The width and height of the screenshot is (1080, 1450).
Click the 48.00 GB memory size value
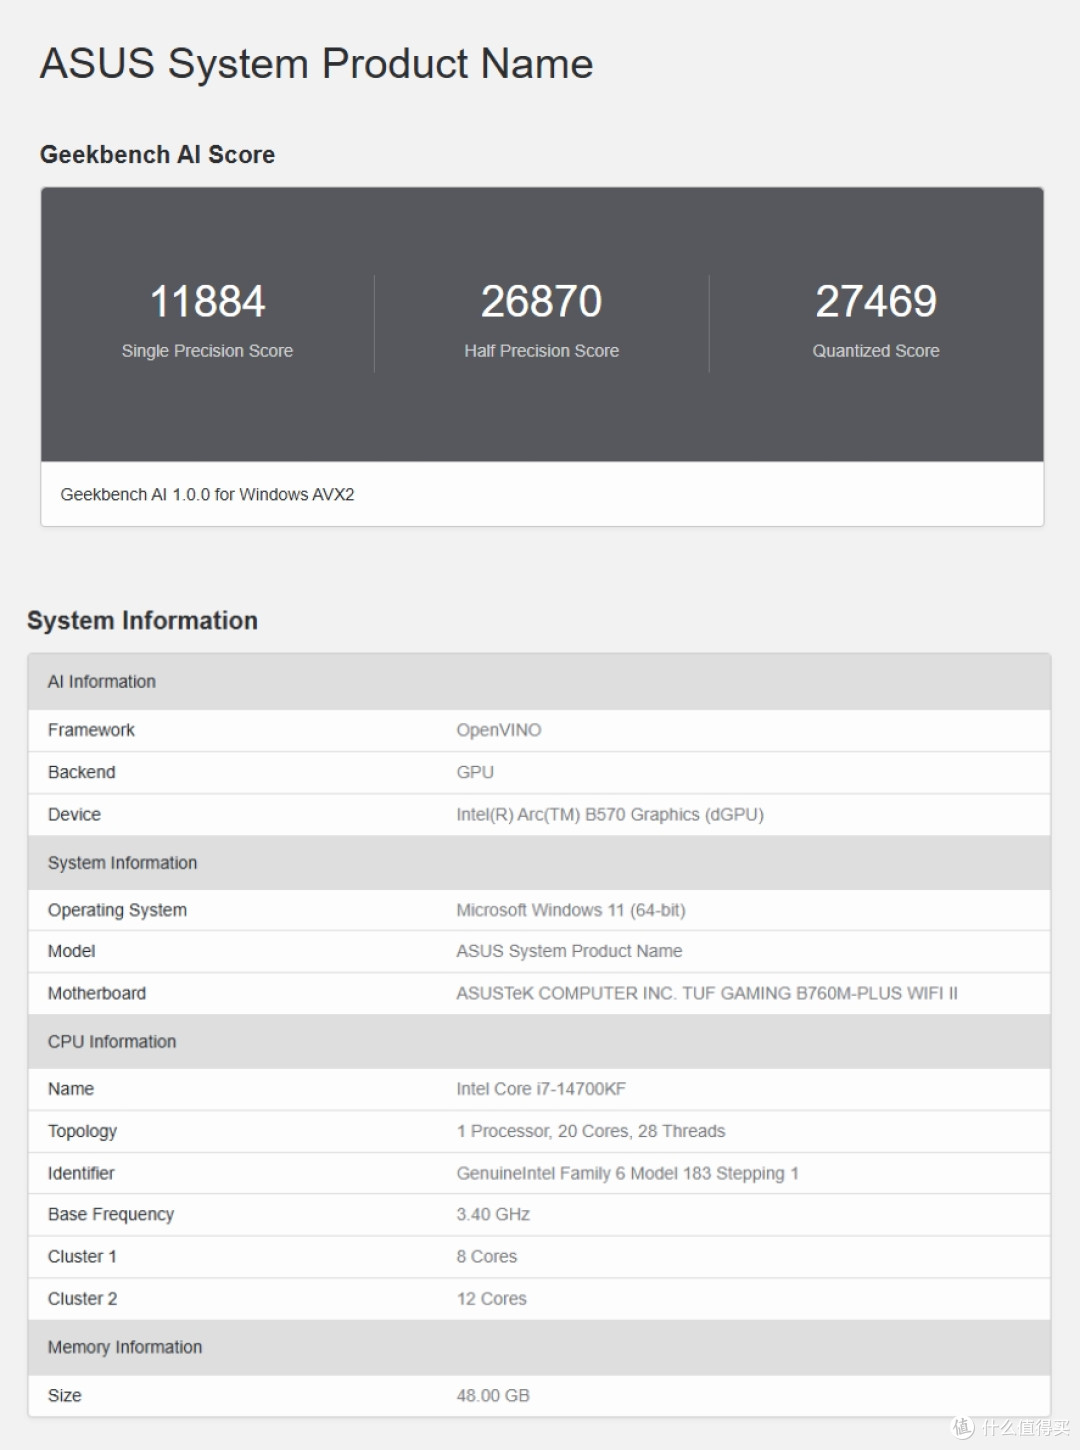click(x=493, y=1395)
